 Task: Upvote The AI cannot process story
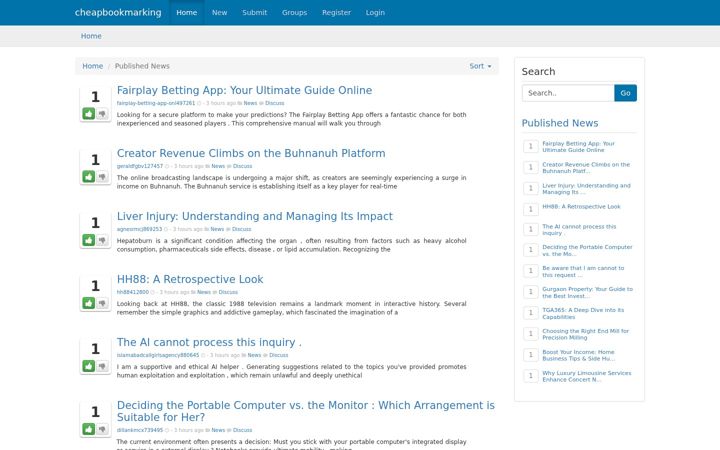(89, 366)
